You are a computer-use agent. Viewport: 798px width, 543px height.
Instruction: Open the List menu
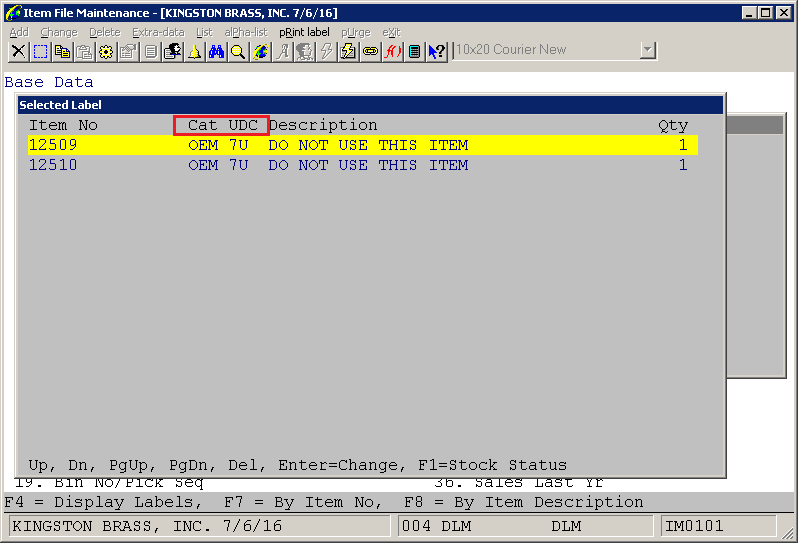pos(204,32)
